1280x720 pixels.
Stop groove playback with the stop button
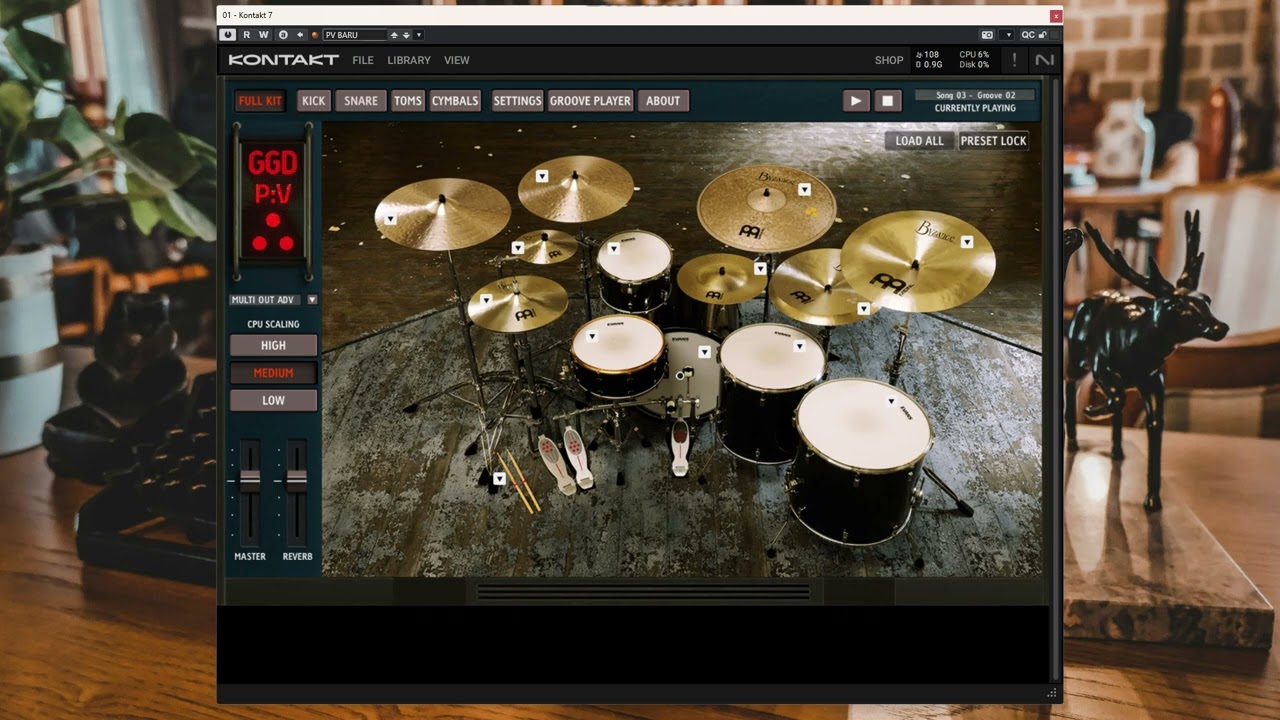click(x=887, y=101)
